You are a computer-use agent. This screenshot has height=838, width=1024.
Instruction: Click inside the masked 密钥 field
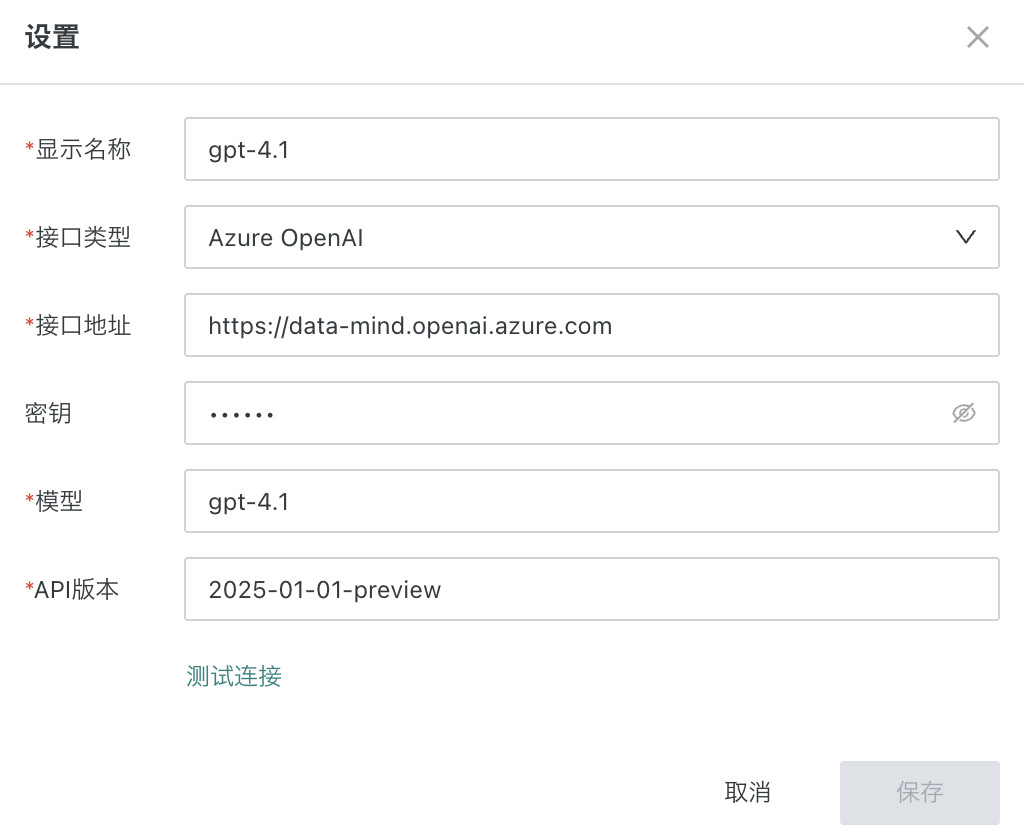click(x=560, y=413)
